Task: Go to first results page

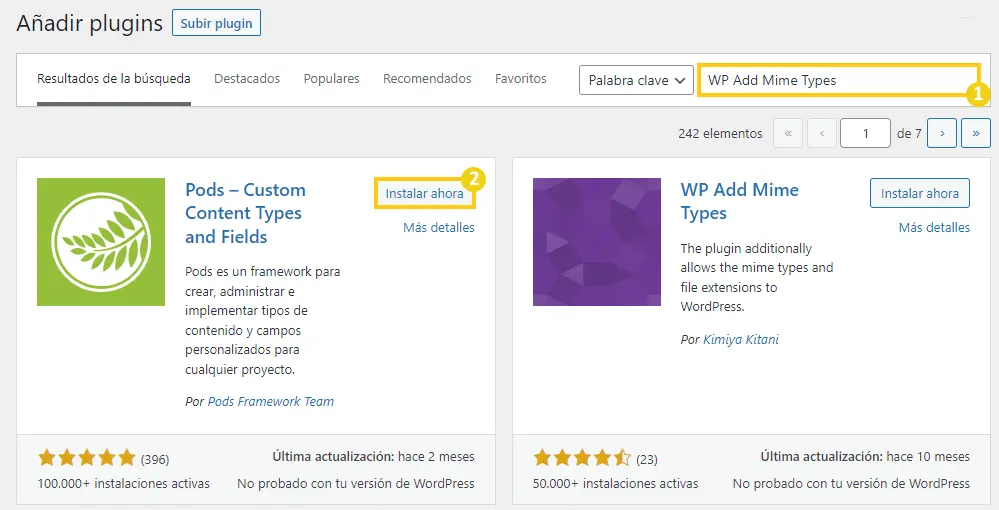Action: coord(788,133)
